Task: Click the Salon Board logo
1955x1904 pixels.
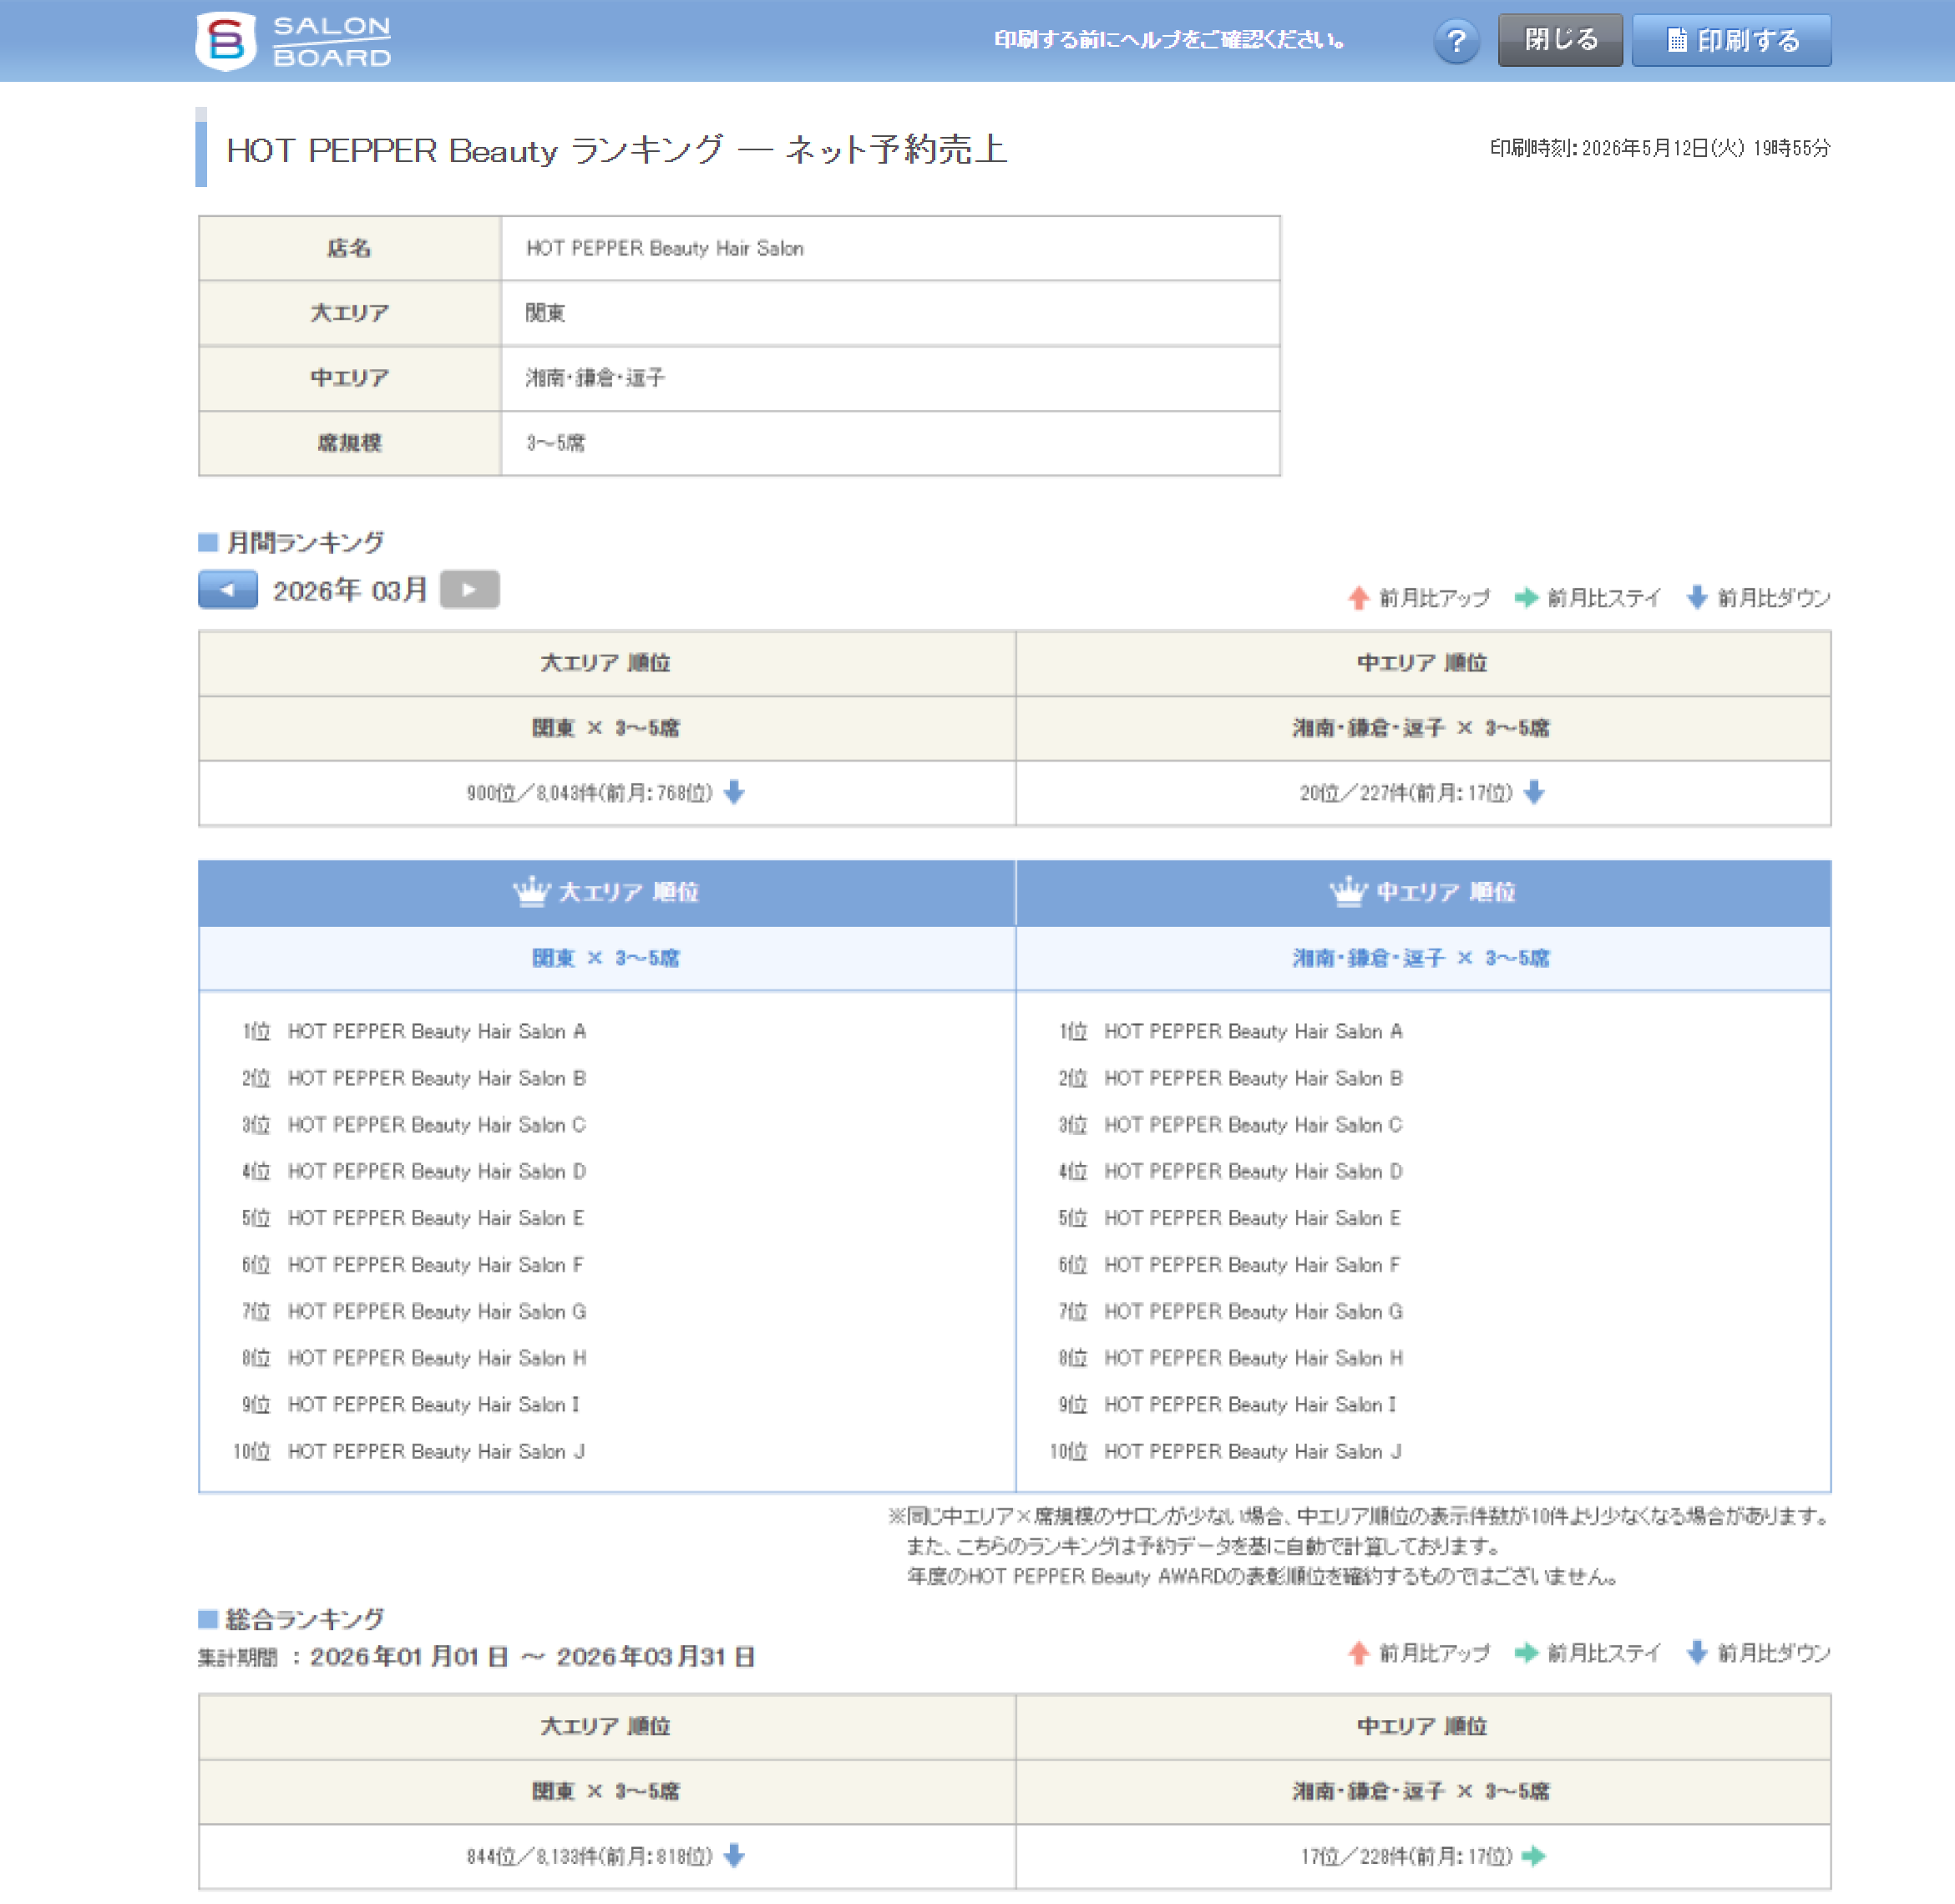Action: pos(293,41)
